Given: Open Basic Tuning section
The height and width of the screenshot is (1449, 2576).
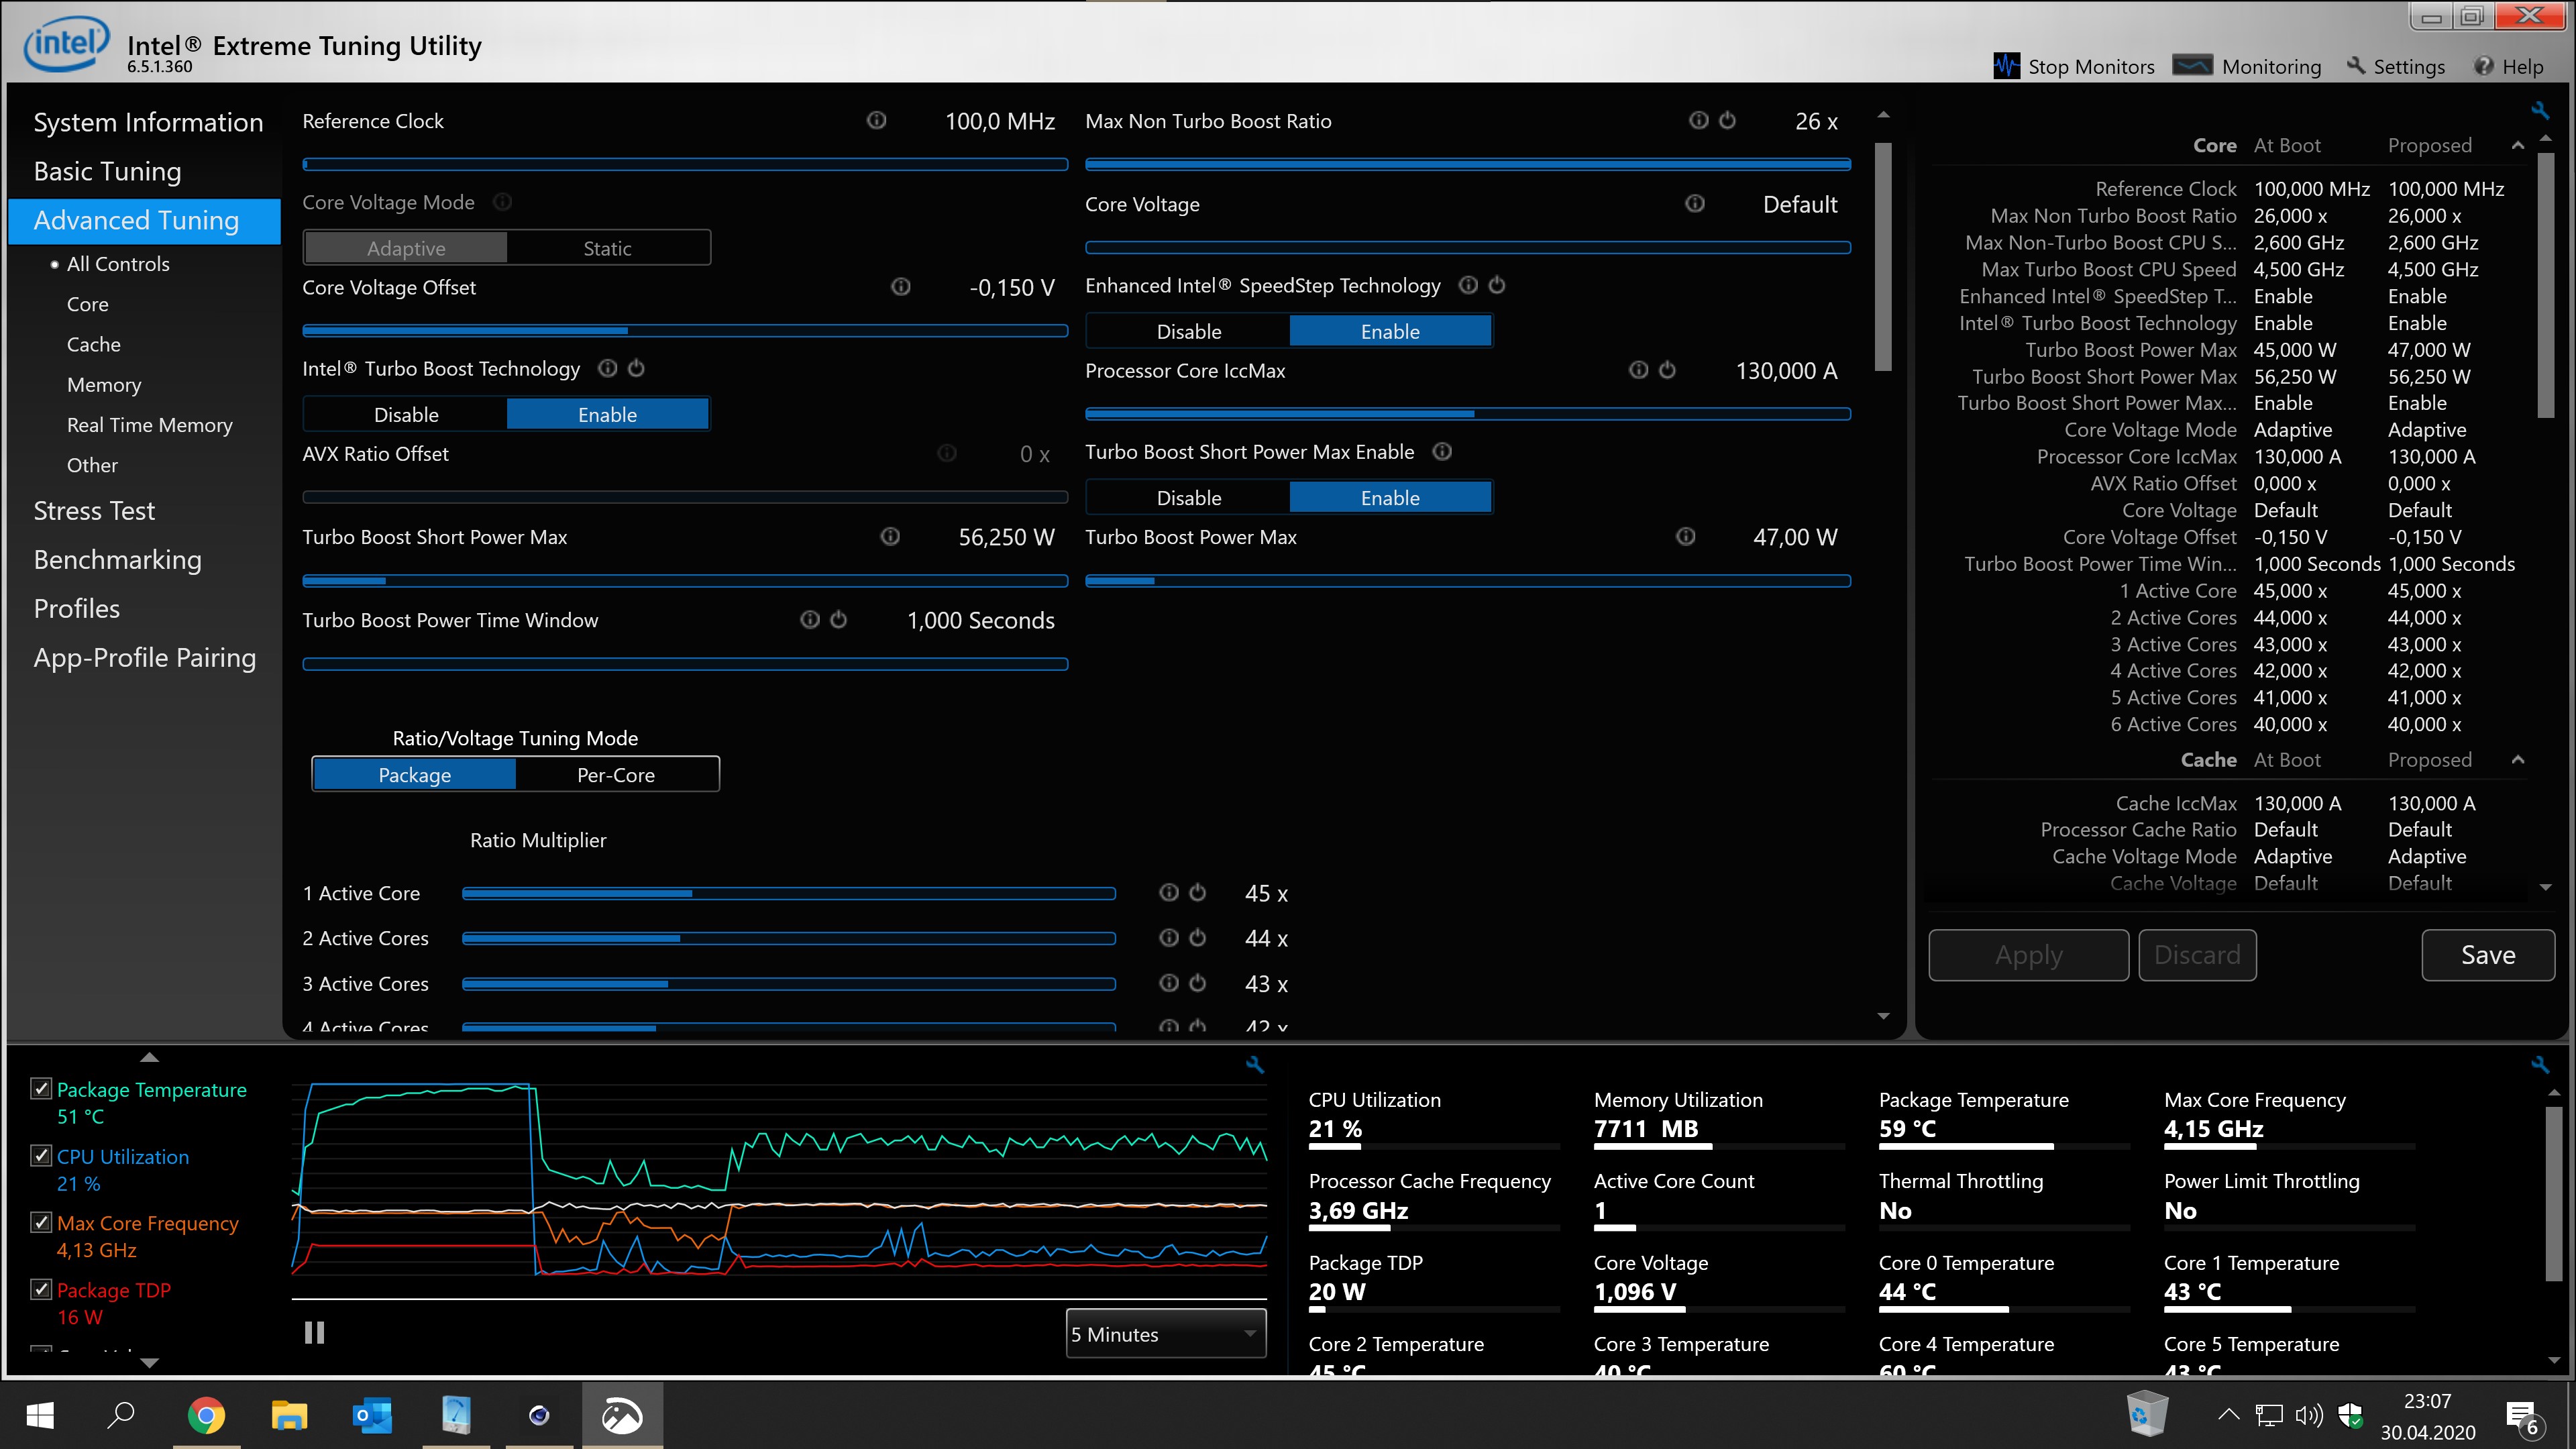Looking at the screenshot, I should [x=107, y=171].
